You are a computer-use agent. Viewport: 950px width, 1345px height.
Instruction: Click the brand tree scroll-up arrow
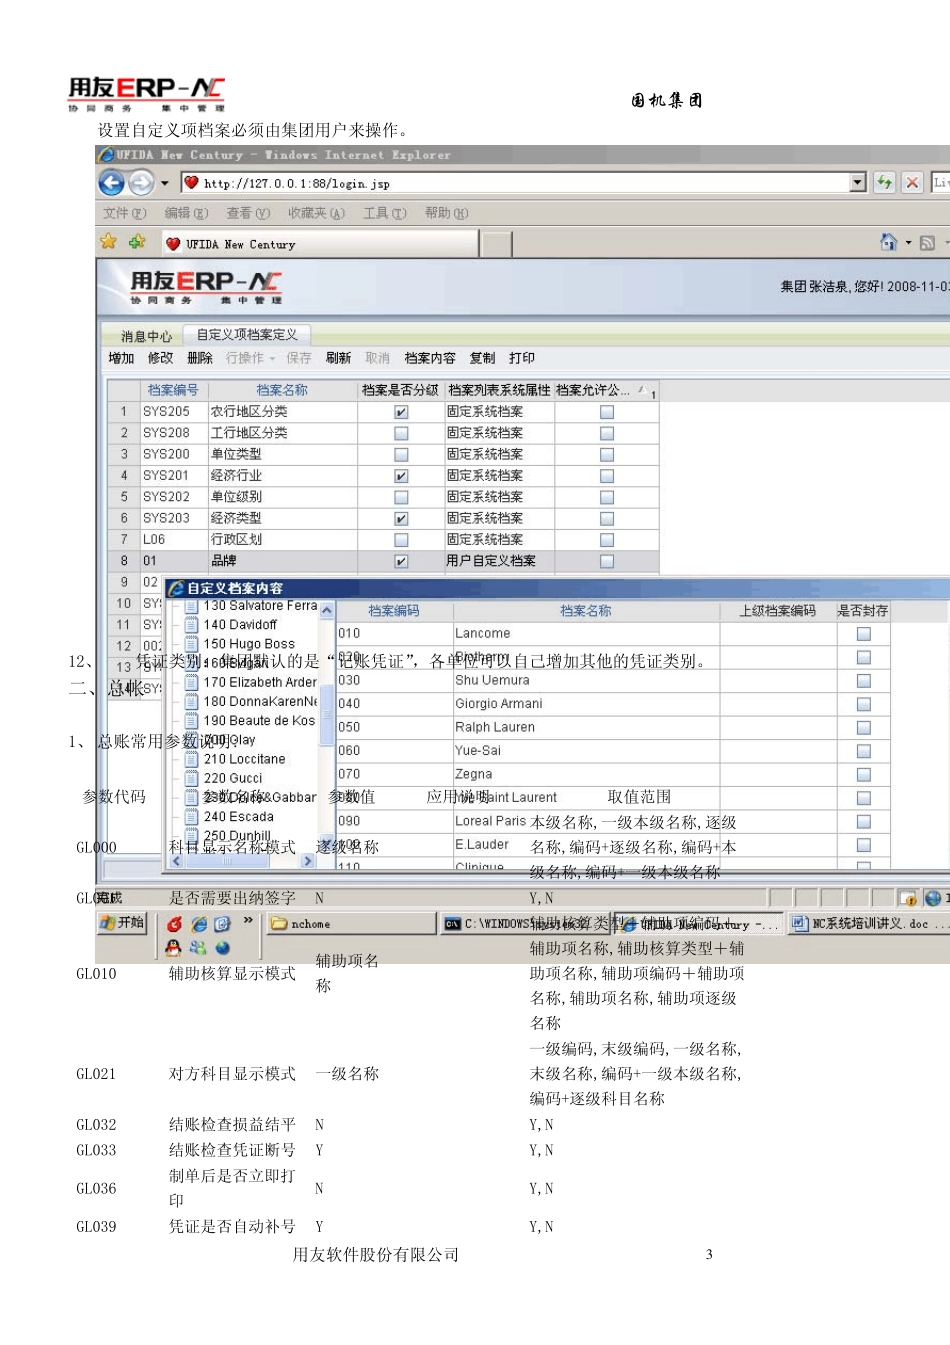point(327,609)
